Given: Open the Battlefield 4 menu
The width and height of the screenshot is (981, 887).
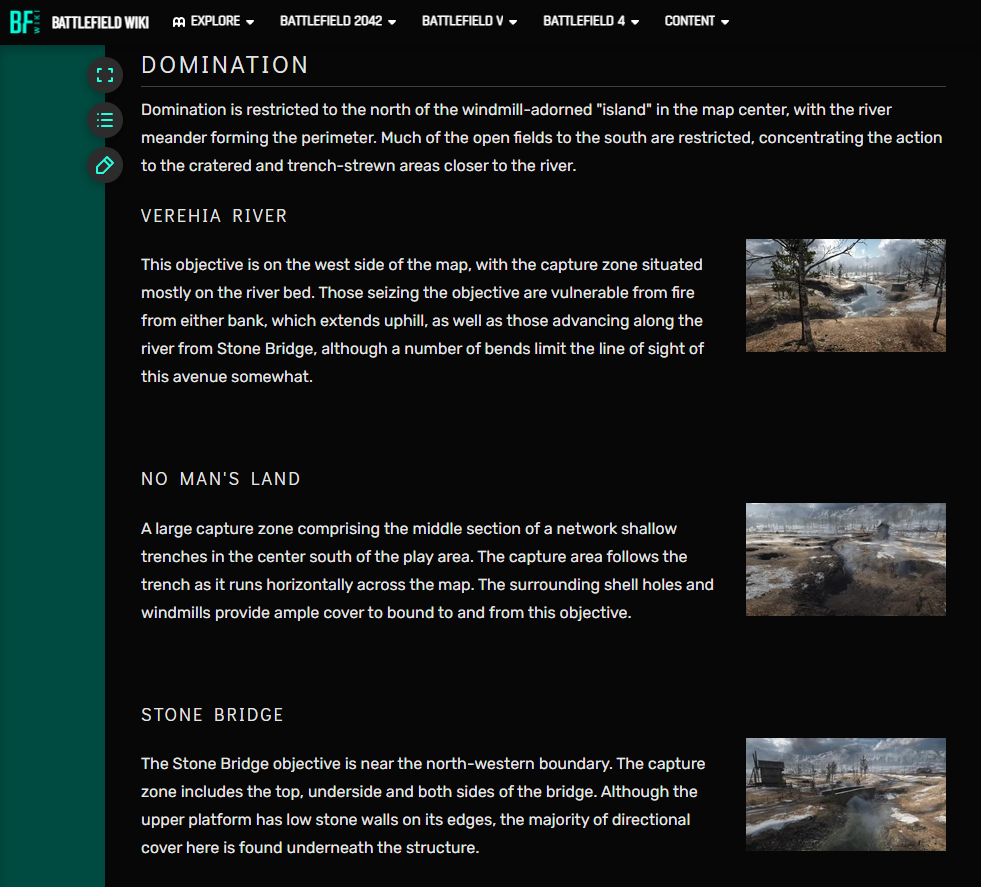Looking at the screenshot, I should click(x=591, y=21).
